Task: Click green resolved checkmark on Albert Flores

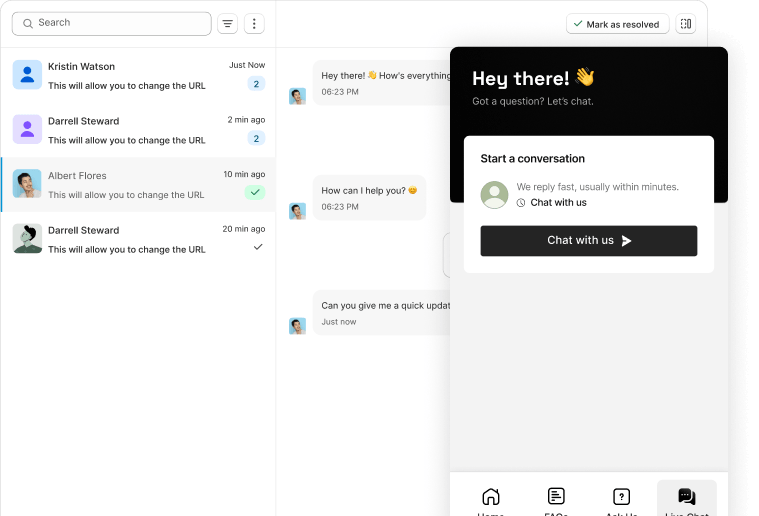Action: click(x=255, y=192)
